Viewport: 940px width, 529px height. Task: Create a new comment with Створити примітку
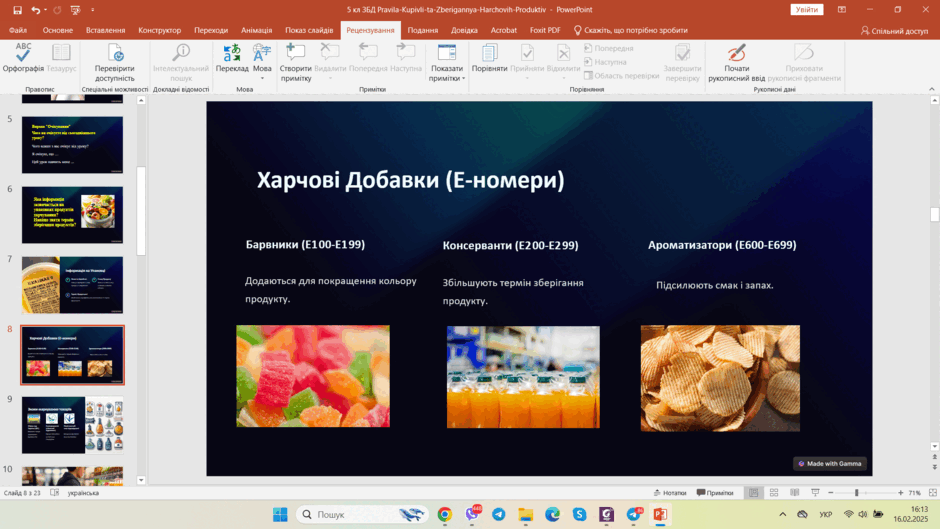(296, 62)
